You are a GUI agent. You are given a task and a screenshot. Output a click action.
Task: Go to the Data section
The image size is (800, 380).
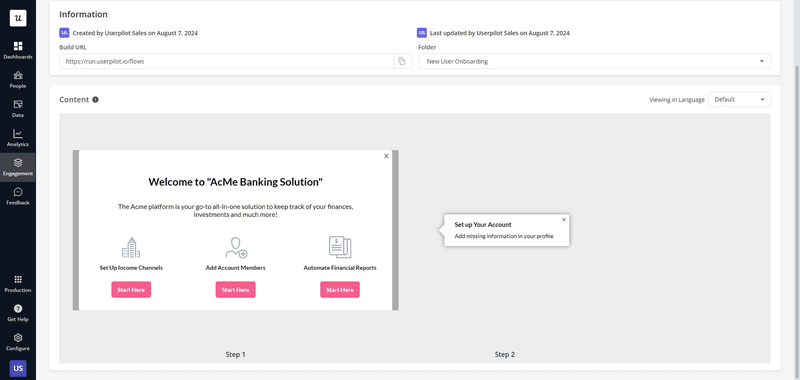(x=18, y=109)
